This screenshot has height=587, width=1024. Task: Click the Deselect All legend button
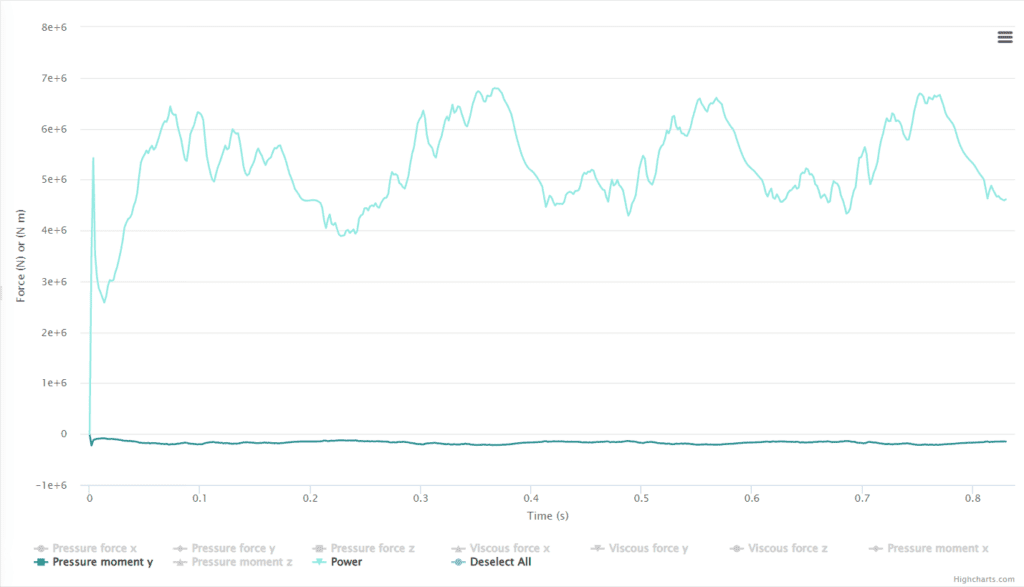point(500,562)
